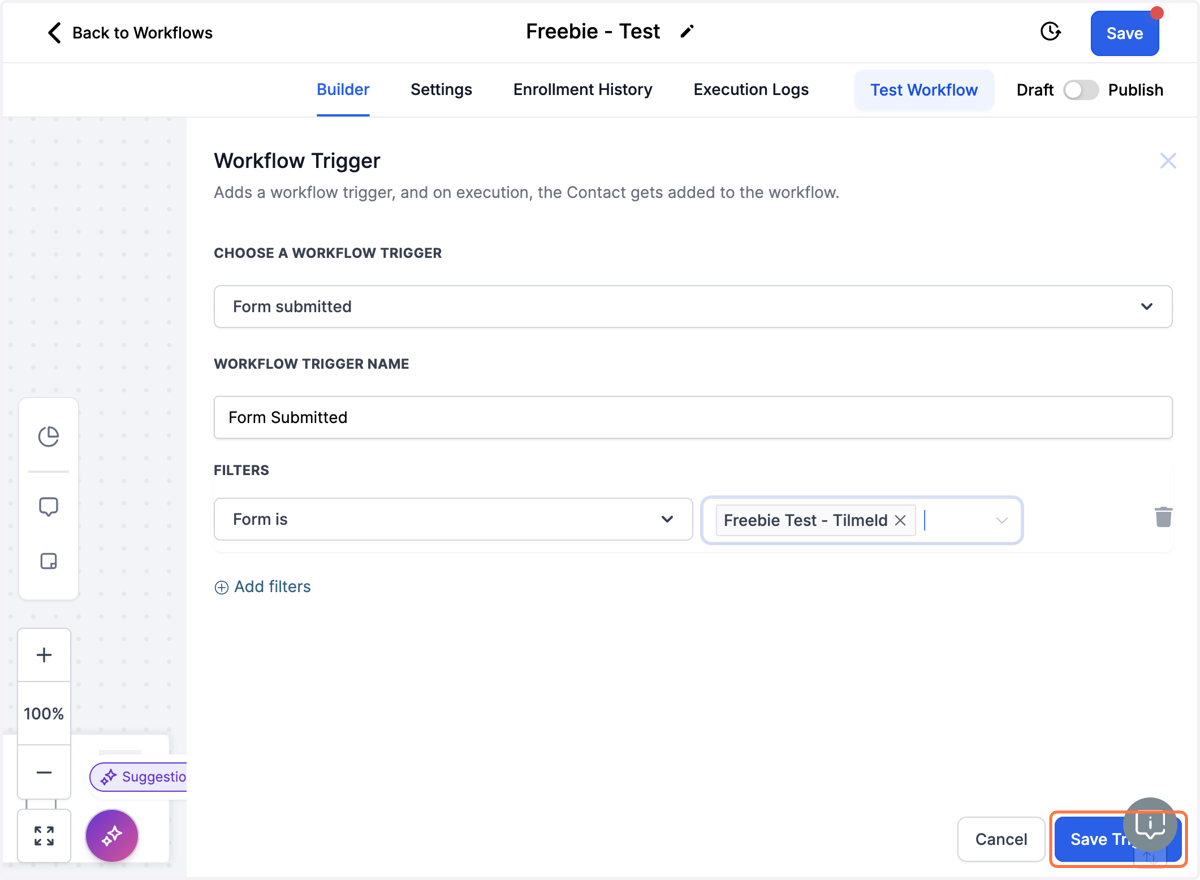The width and height of the screenshot is (1200, 880).
Task: Open the Form is filter dropdown
Action: tap(453, 519)
